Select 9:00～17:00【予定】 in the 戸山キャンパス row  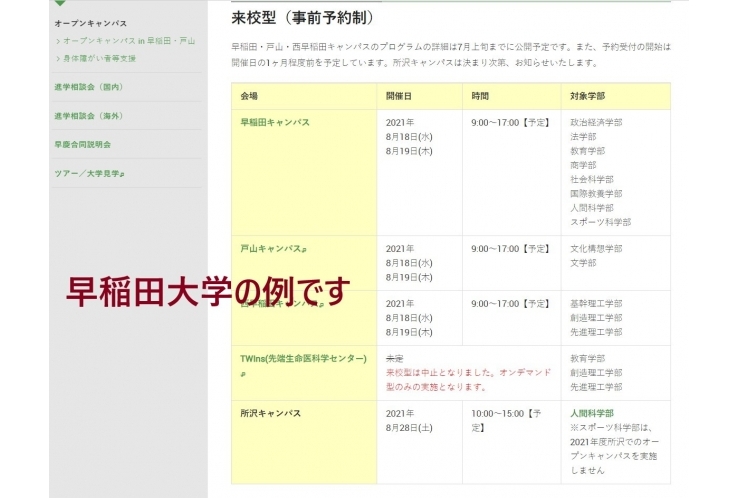point(511,249)
